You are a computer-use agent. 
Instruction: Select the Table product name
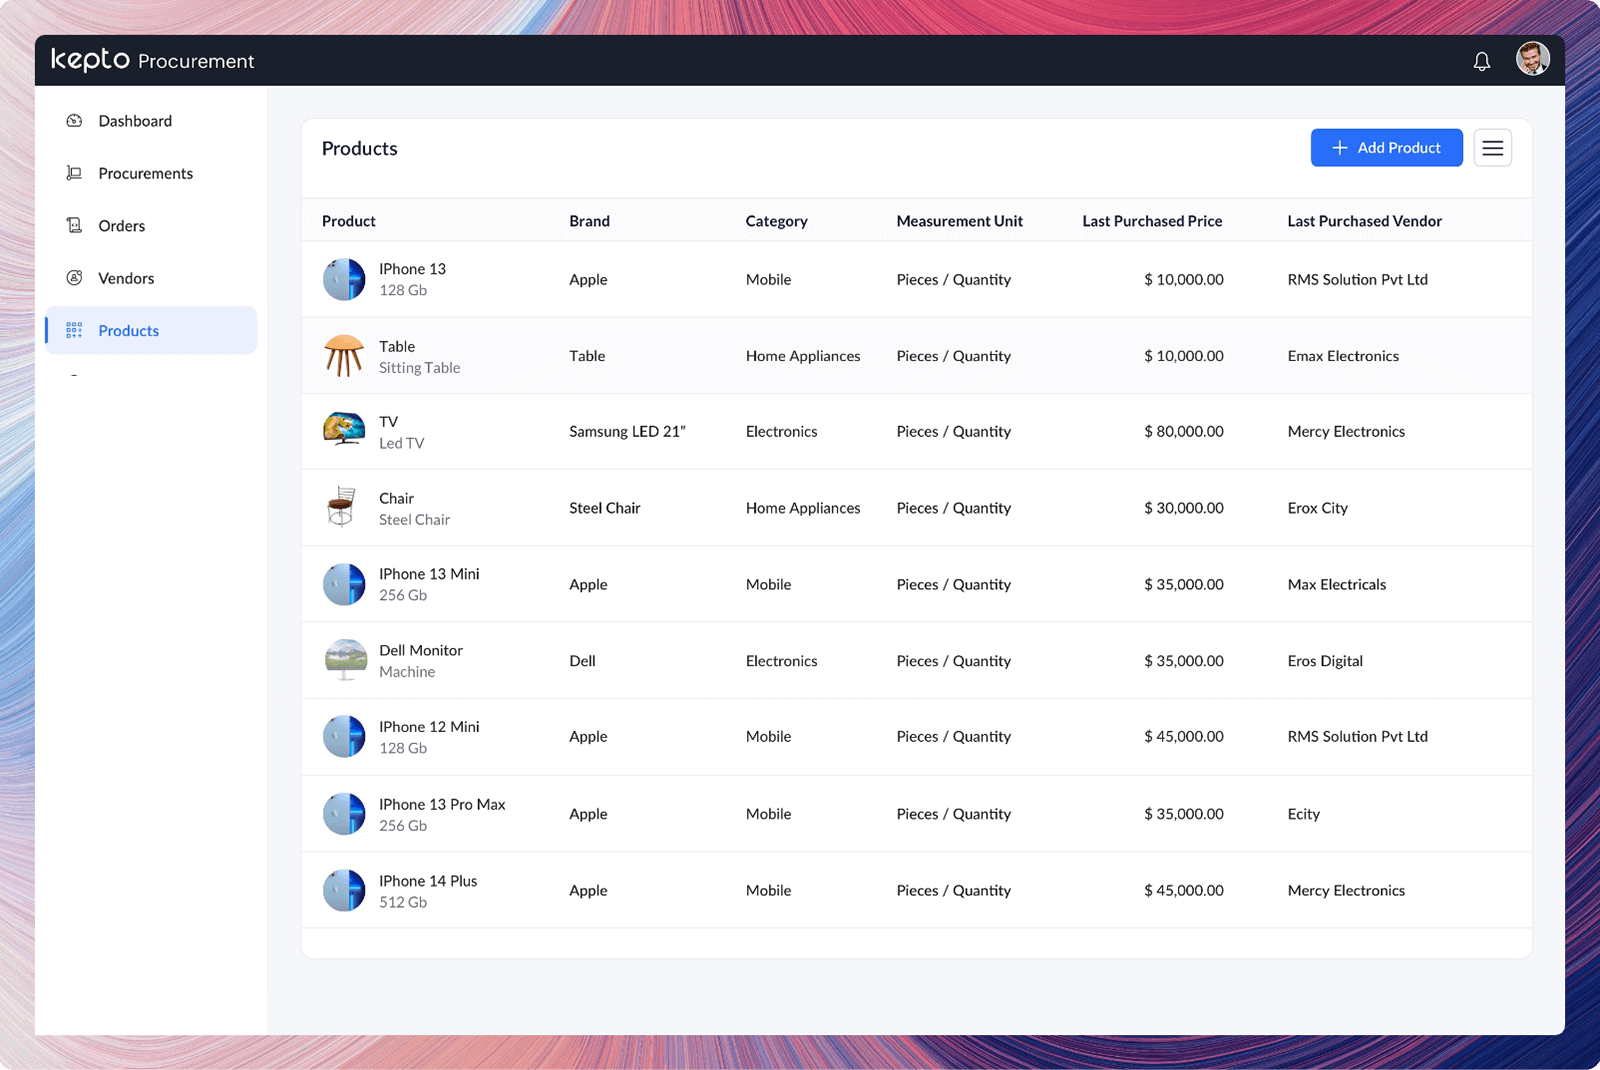coord(397,346)
